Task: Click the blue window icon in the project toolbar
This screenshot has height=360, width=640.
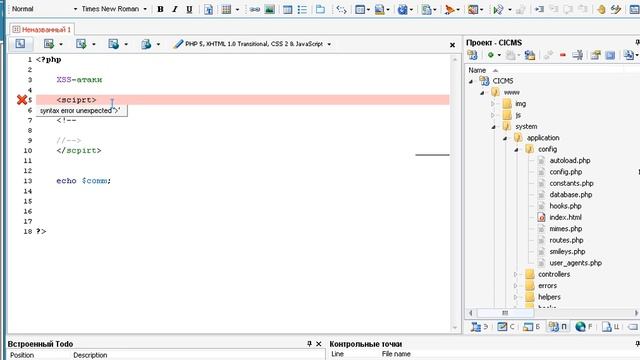Action: (x=610, y=55)
